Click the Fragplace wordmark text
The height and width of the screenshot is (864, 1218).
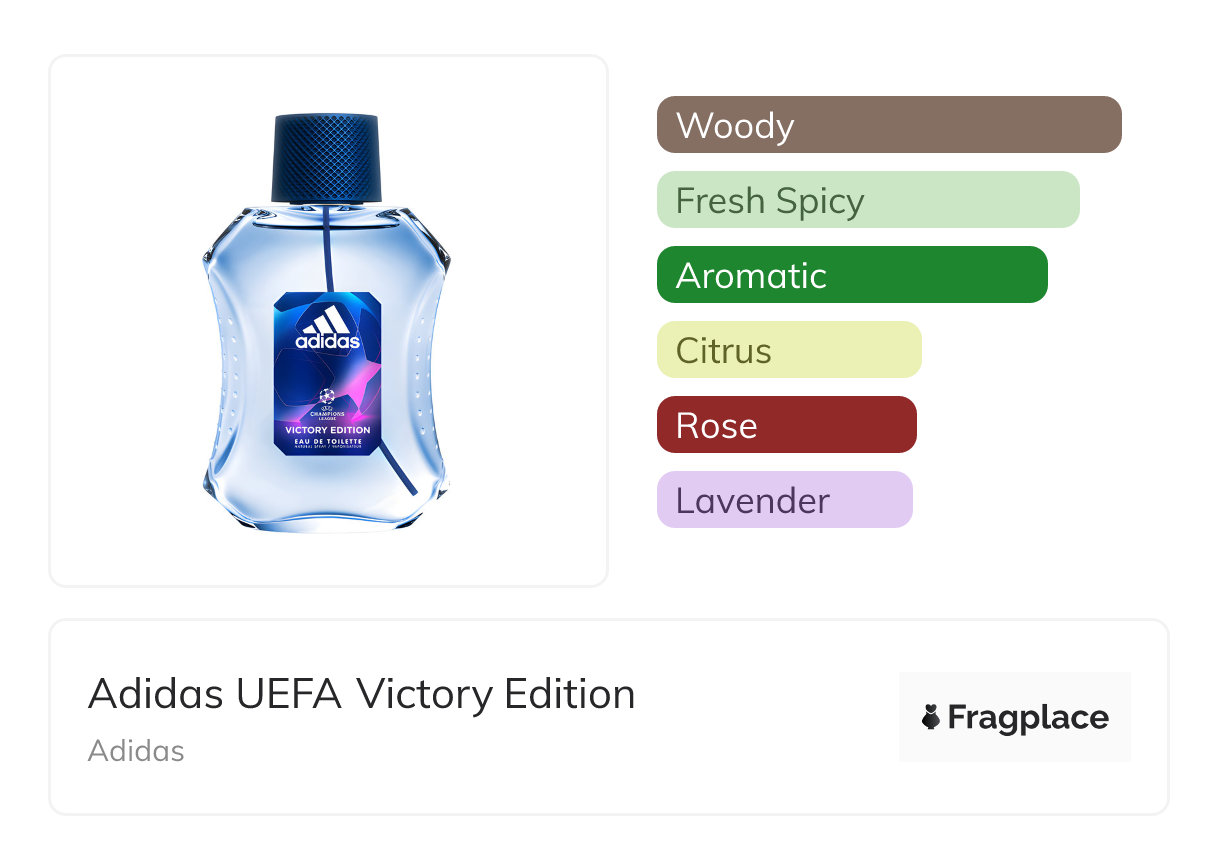1028,718
